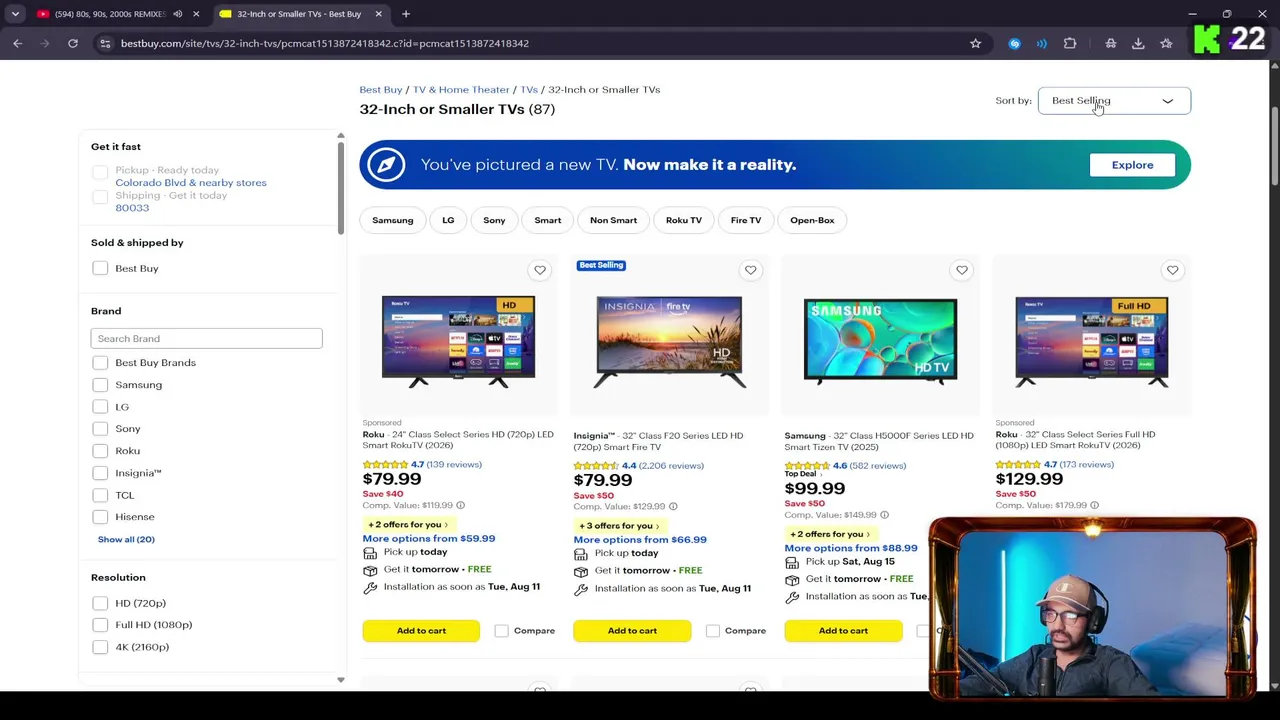Click the star rating of Roku 32-inch TV
The image size is (1280, 720).
pos(1018,465)
